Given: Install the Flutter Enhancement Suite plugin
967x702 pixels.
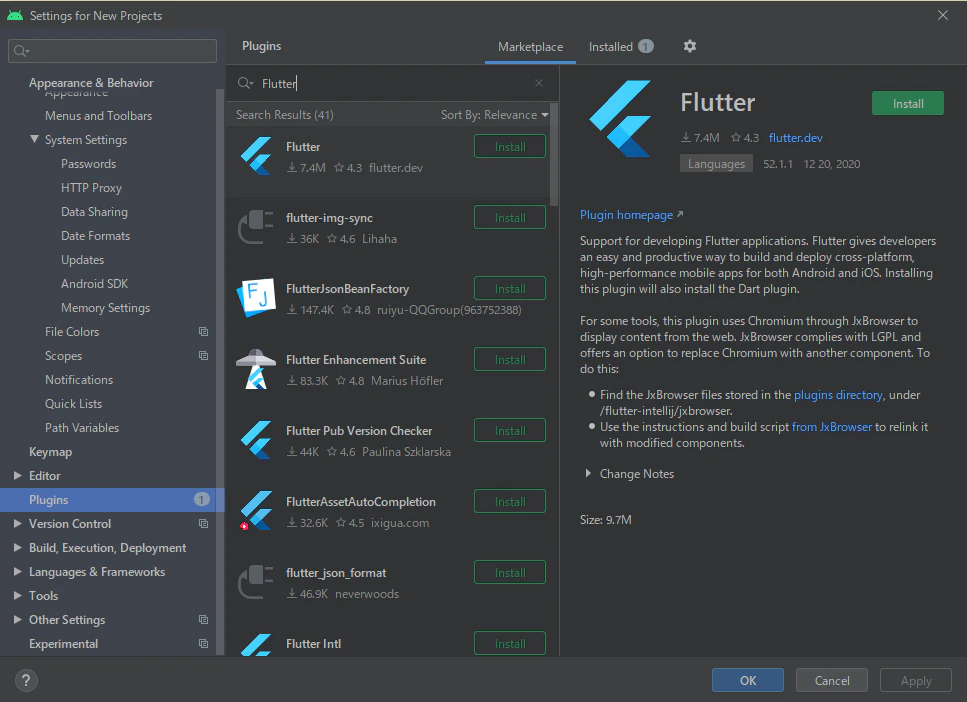Looking at the screenshot, I should [510, 360].
